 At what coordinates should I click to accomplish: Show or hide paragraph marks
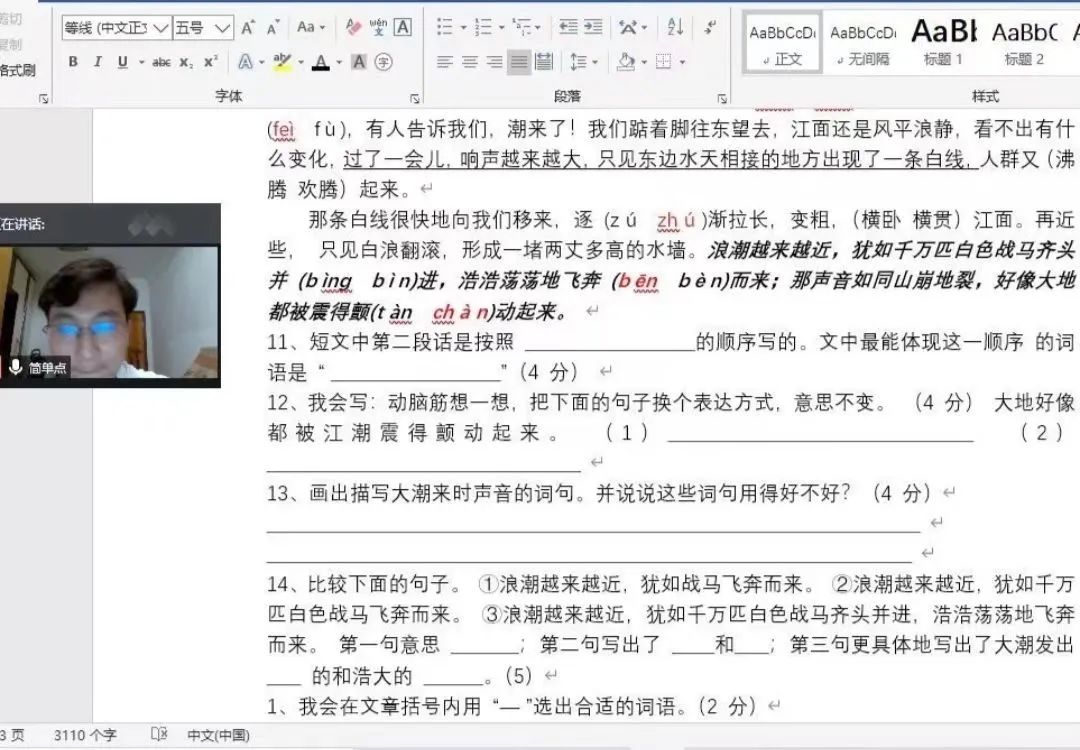(709, 28)
